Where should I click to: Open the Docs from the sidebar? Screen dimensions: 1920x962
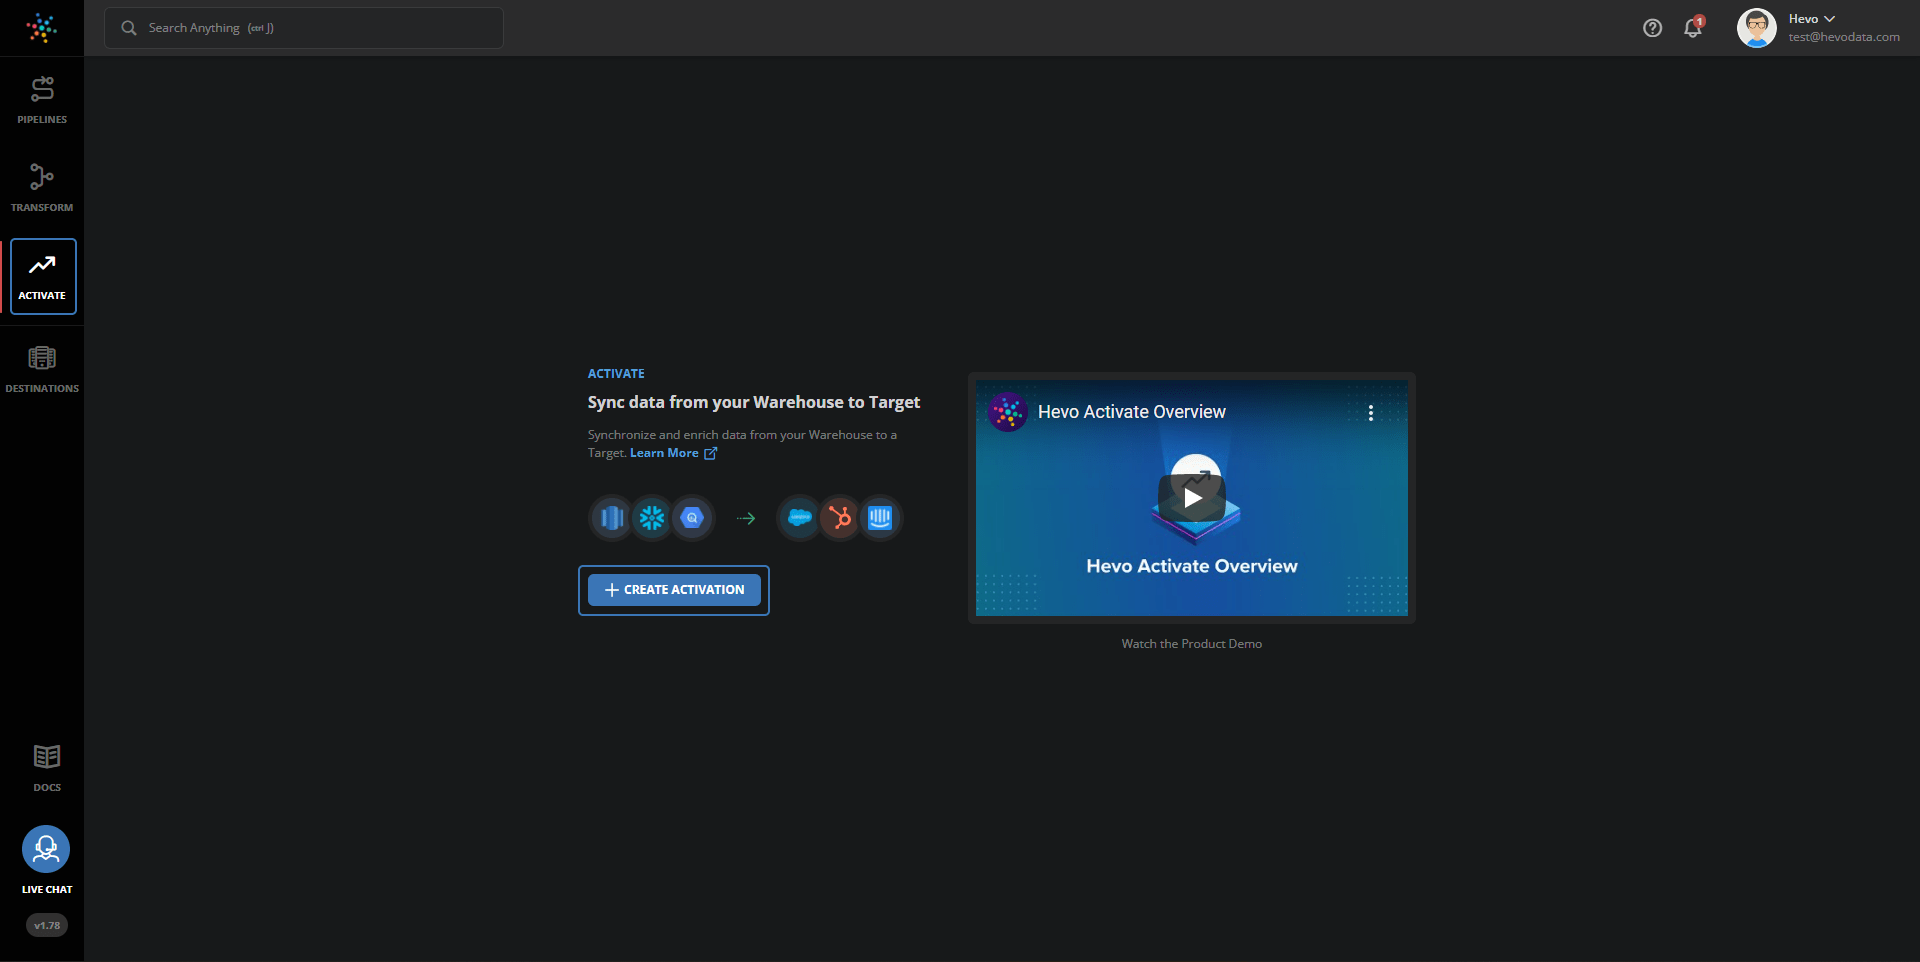pos(47,768)
